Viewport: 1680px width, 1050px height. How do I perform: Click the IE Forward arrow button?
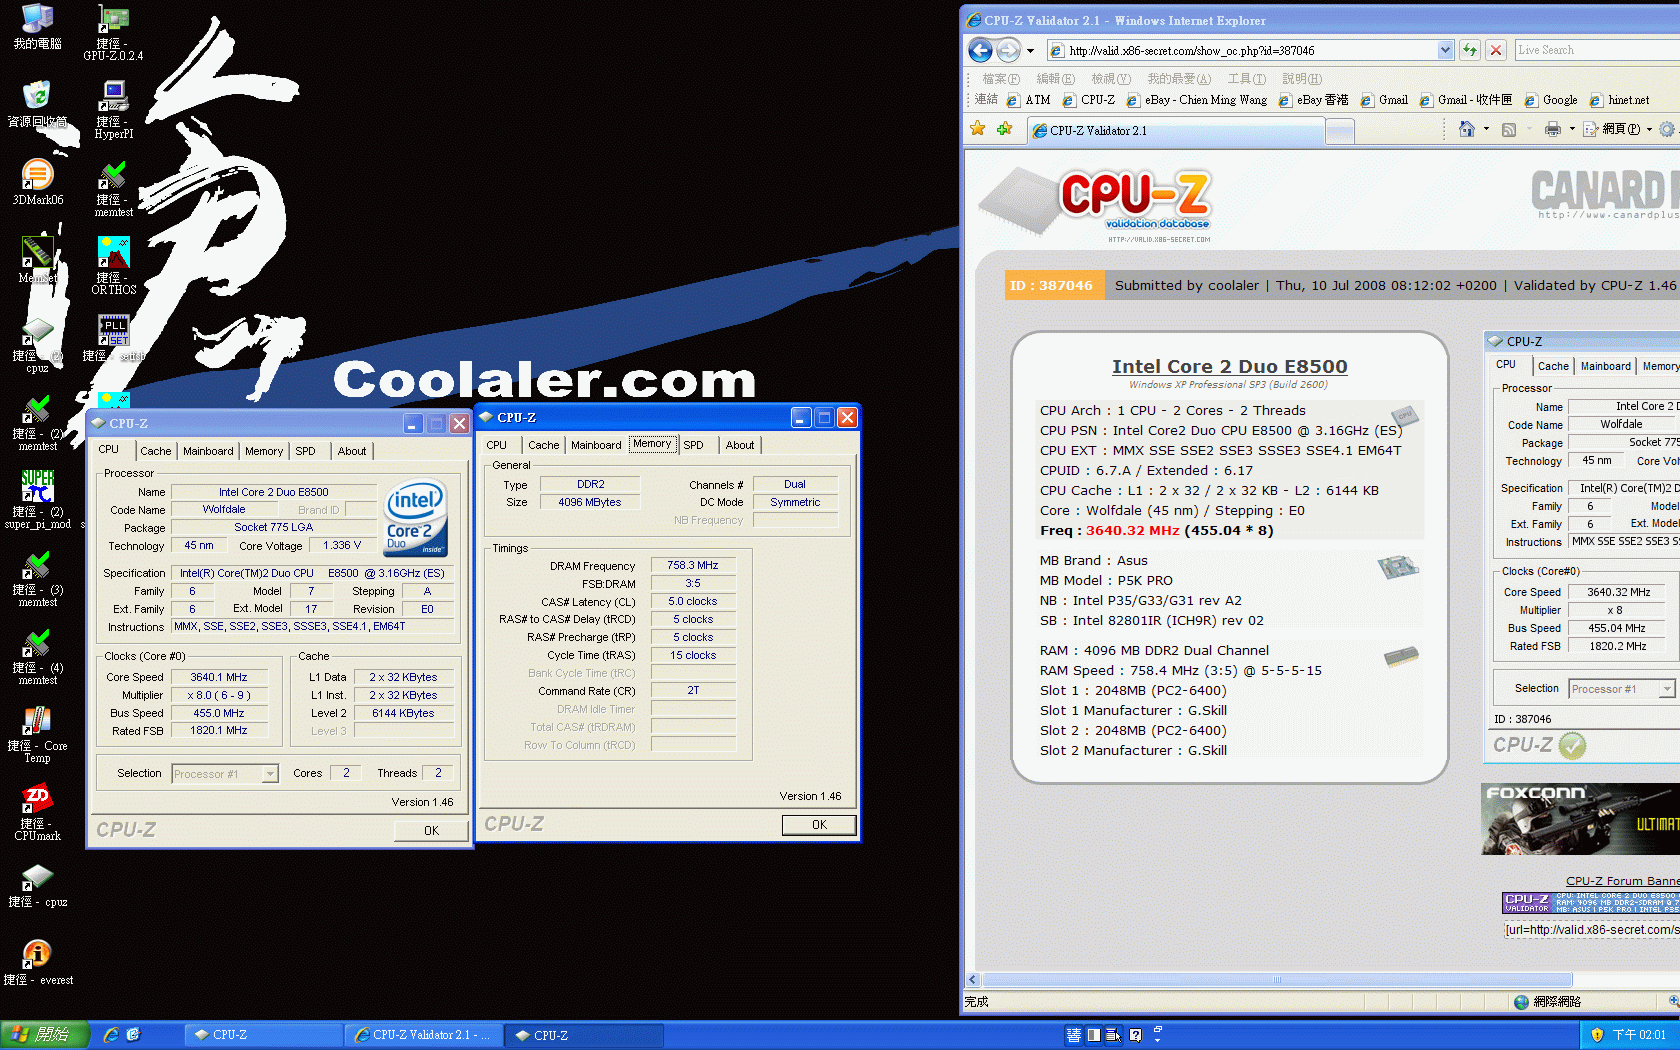tap(1008, 50)
